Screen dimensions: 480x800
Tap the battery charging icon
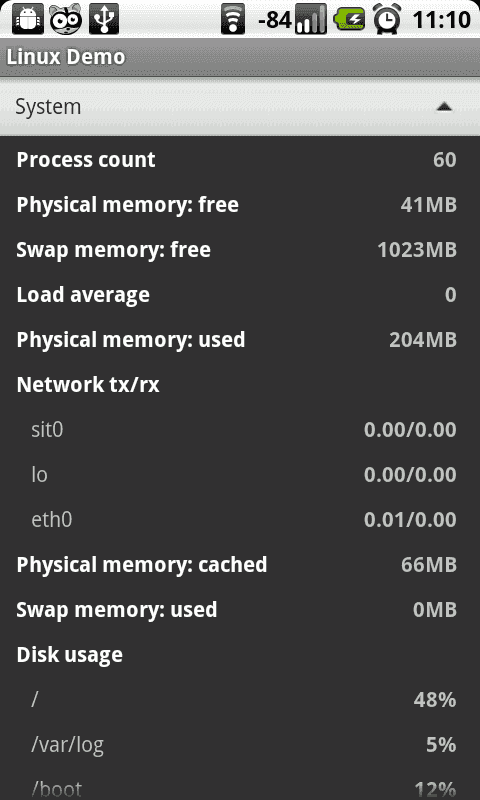click(x=349, y=20)
